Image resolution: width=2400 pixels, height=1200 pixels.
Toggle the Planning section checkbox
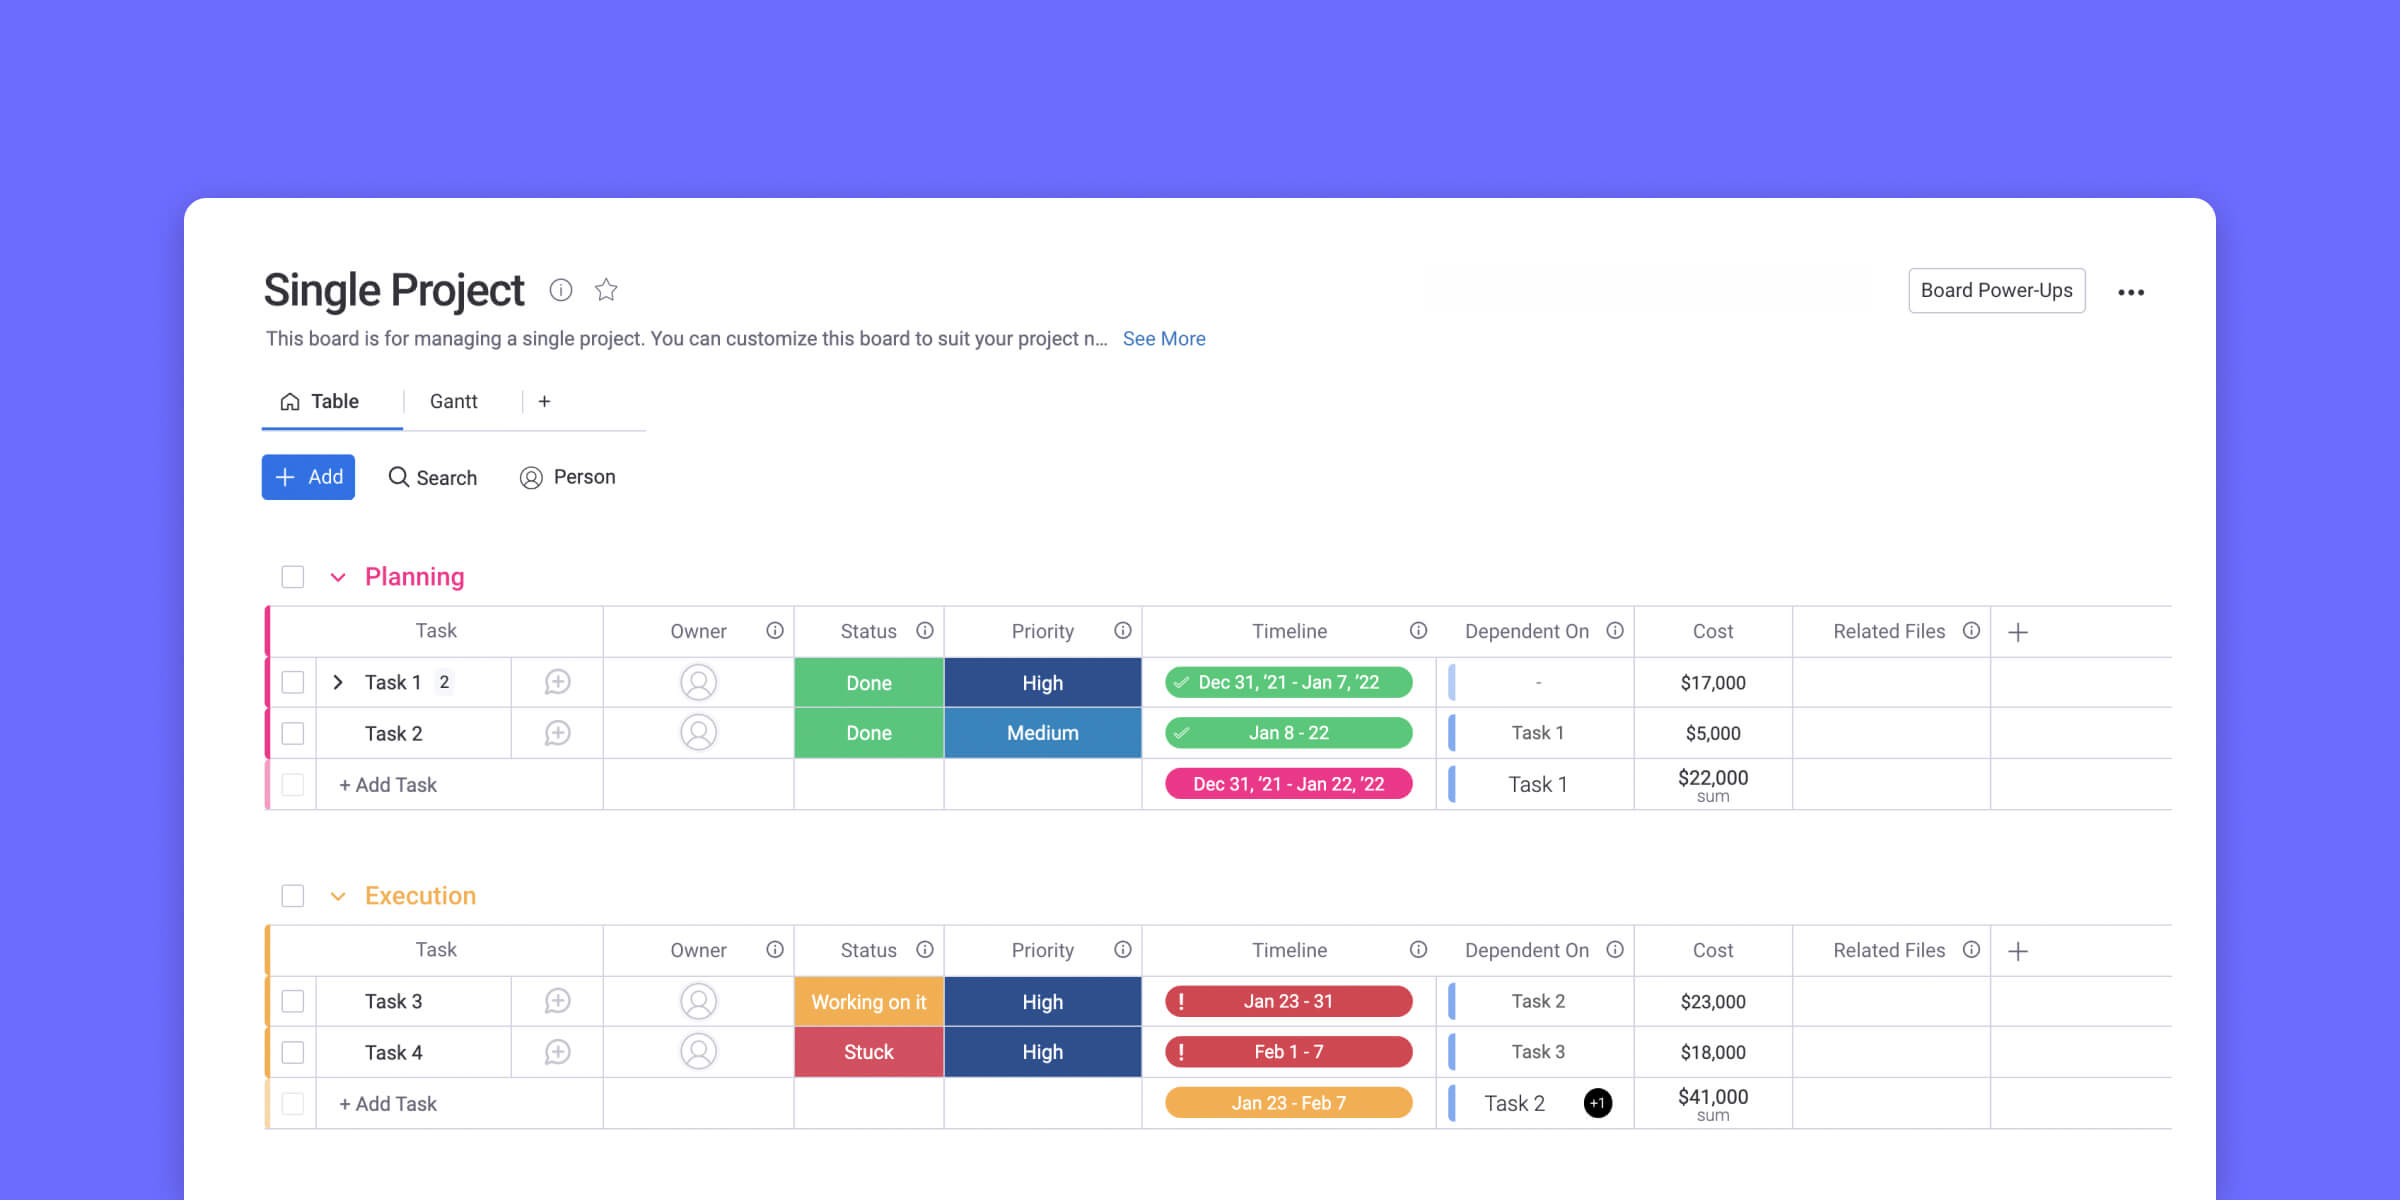pos(294,577)
